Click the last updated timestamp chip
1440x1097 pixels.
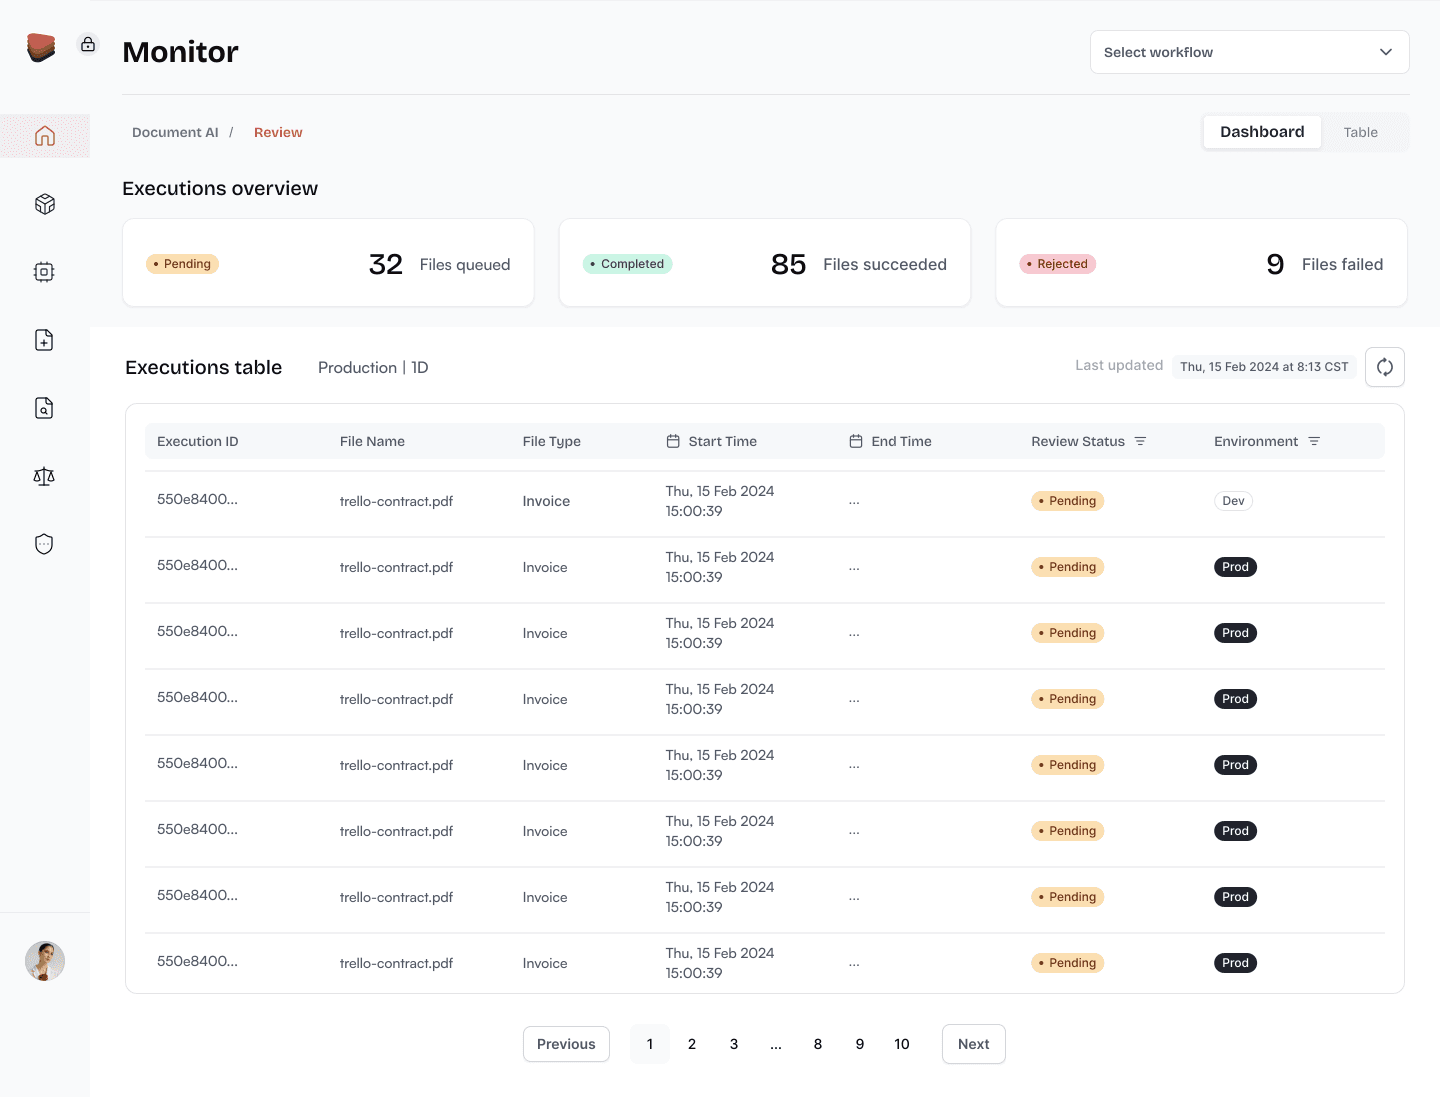(x=1264, y=367)
